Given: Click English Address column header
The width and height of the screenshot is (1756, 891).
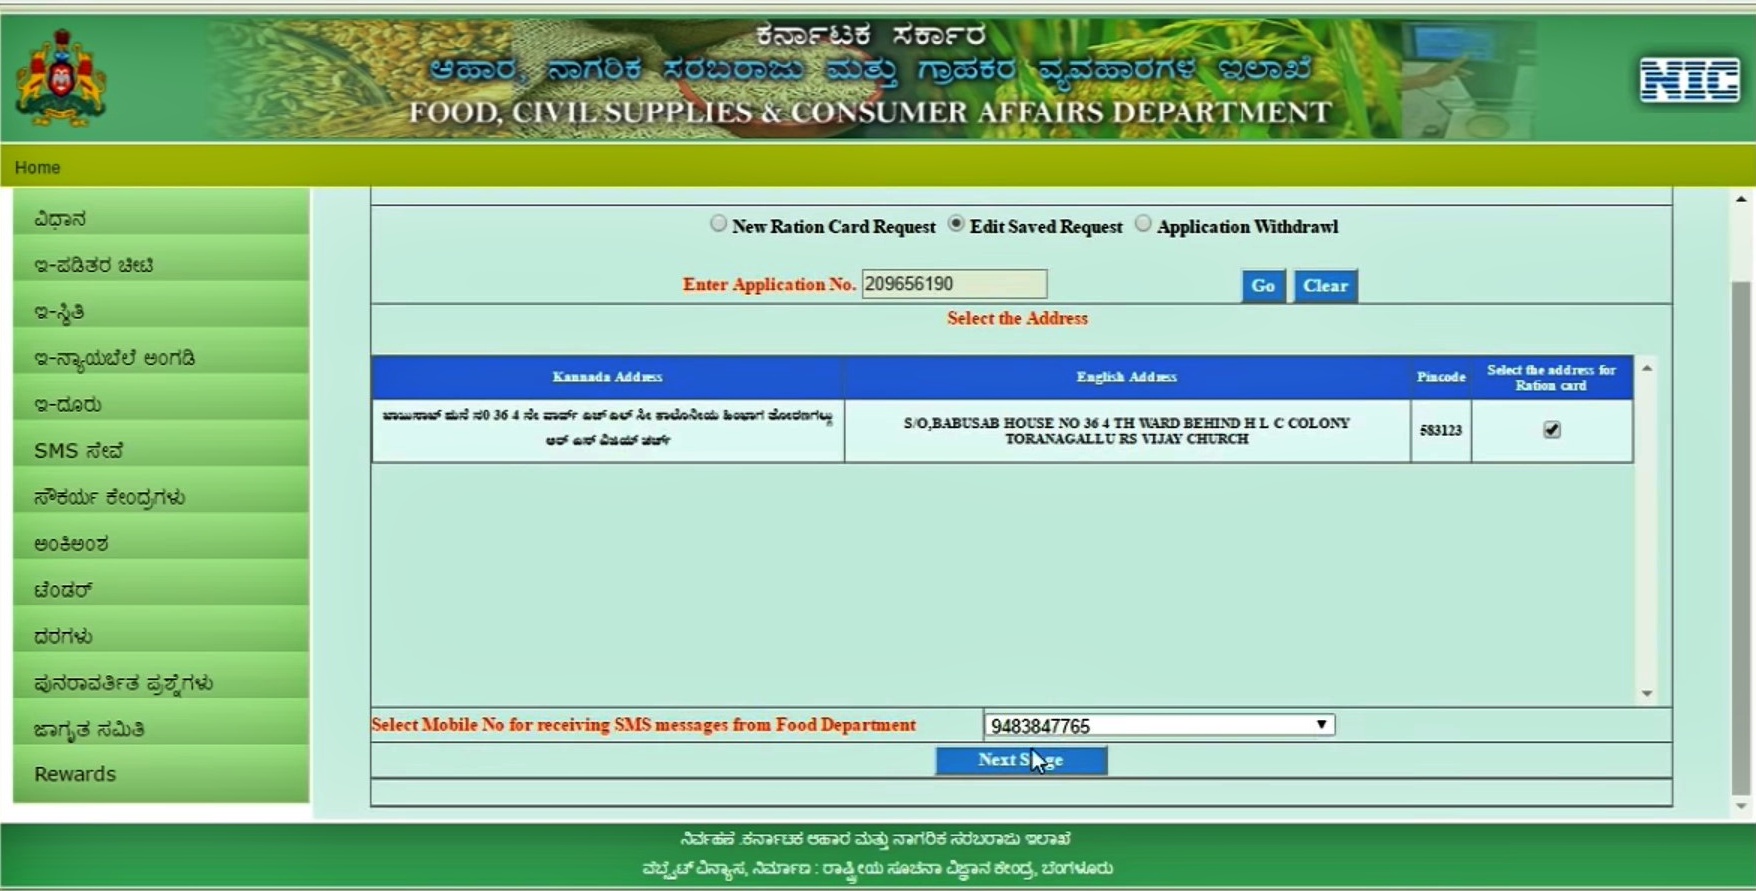Looking at the screenshot, I should [x=1127, y=377].
